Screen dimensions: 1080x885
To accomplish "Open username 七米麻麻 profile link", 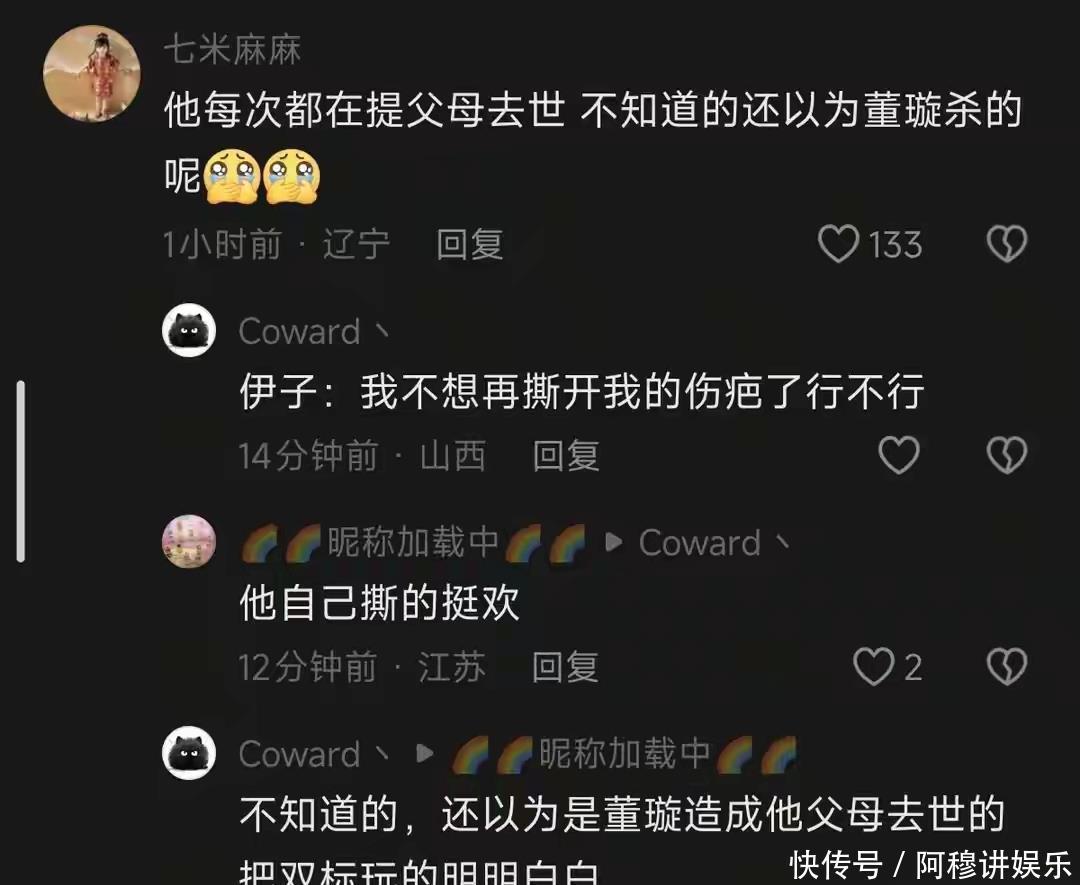I will [x=233, y=50].
